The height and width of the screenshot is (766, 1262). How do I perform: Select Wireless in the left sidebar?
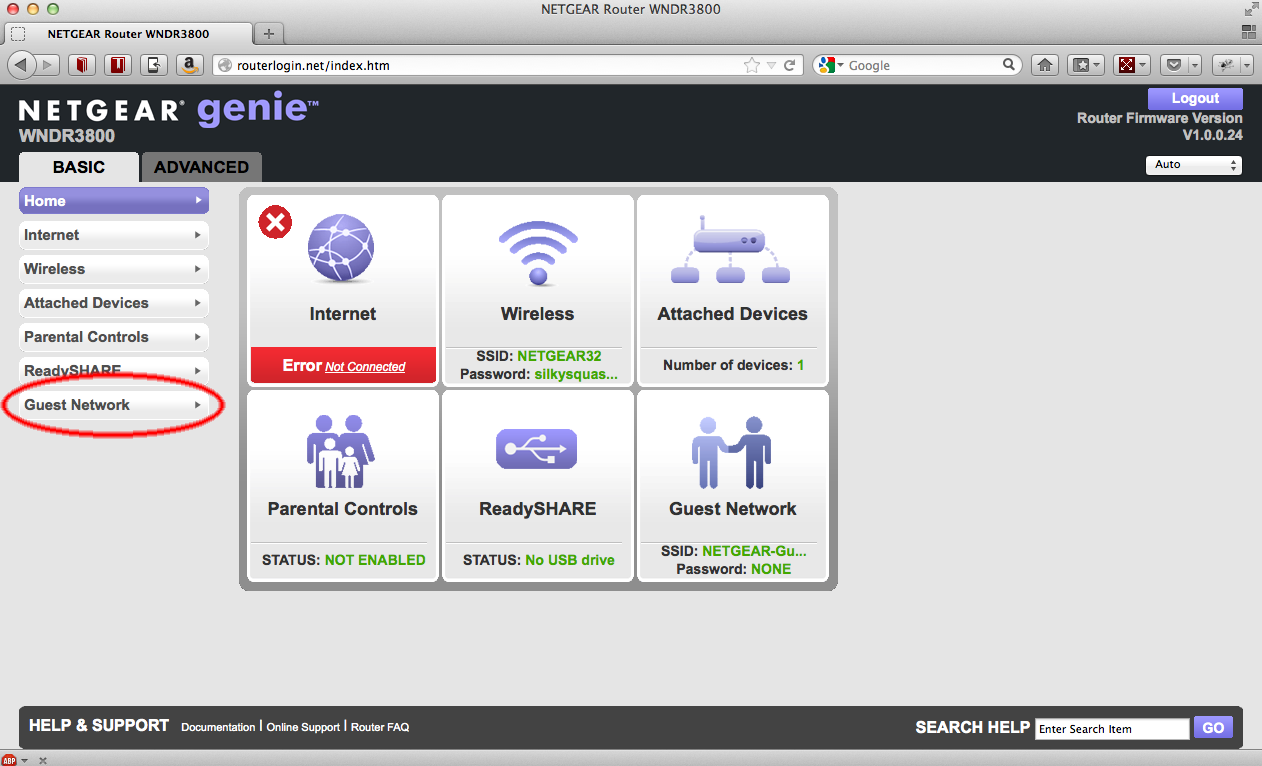(114, 269)
